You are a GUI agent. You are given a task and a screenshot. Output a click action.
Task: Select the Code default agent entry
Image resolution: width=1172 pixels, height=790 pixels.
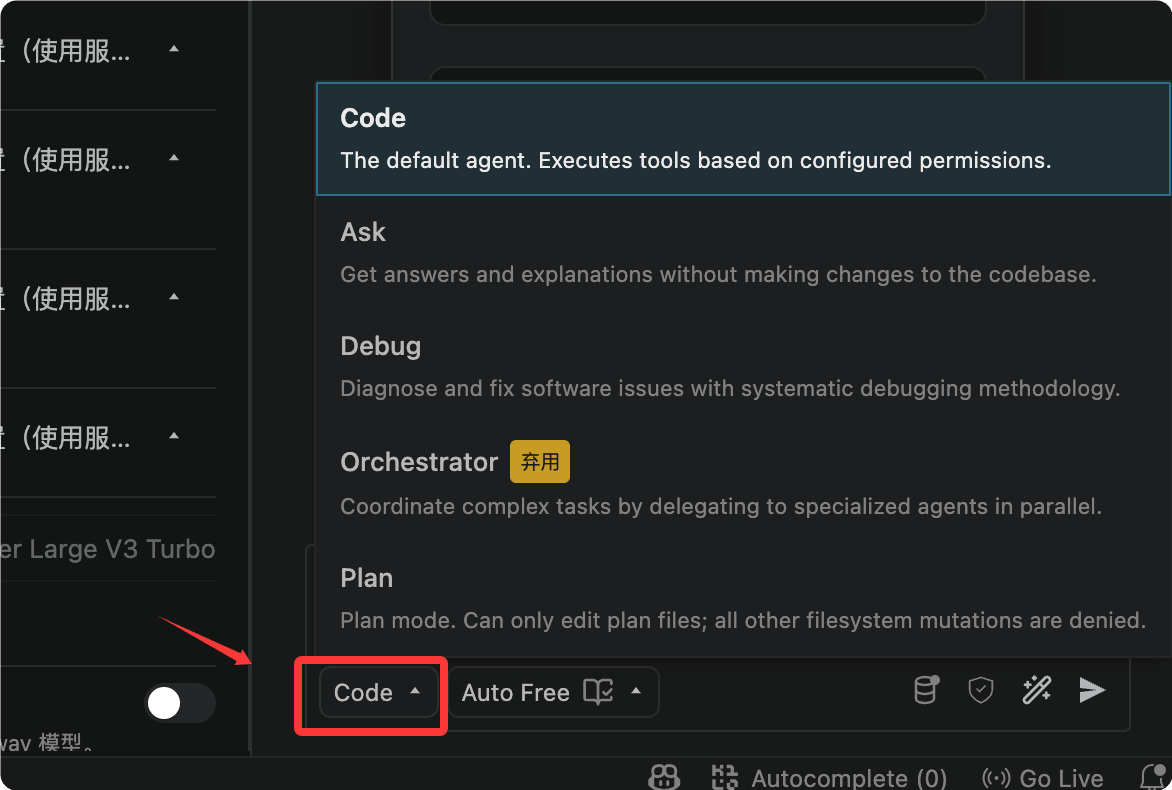(743, 139)
